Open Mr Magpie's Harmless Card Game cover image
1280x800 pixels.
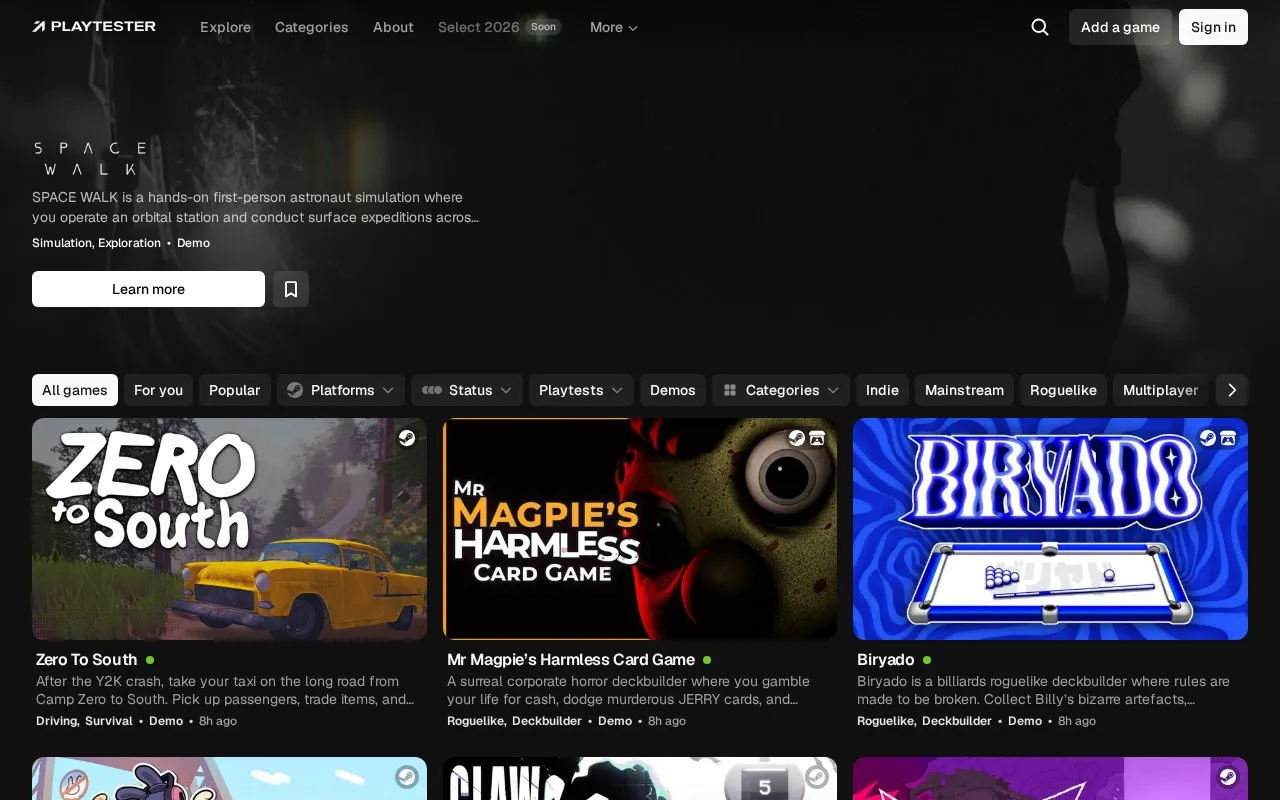(640, 529)
